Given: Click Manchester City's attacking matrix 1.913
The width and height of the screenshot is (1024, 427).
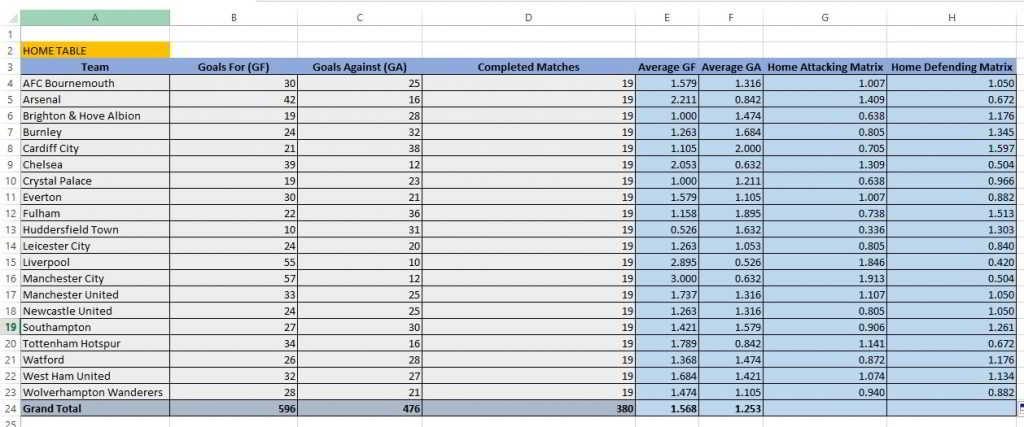Looking at the screenshot, I should coord(825,279).
